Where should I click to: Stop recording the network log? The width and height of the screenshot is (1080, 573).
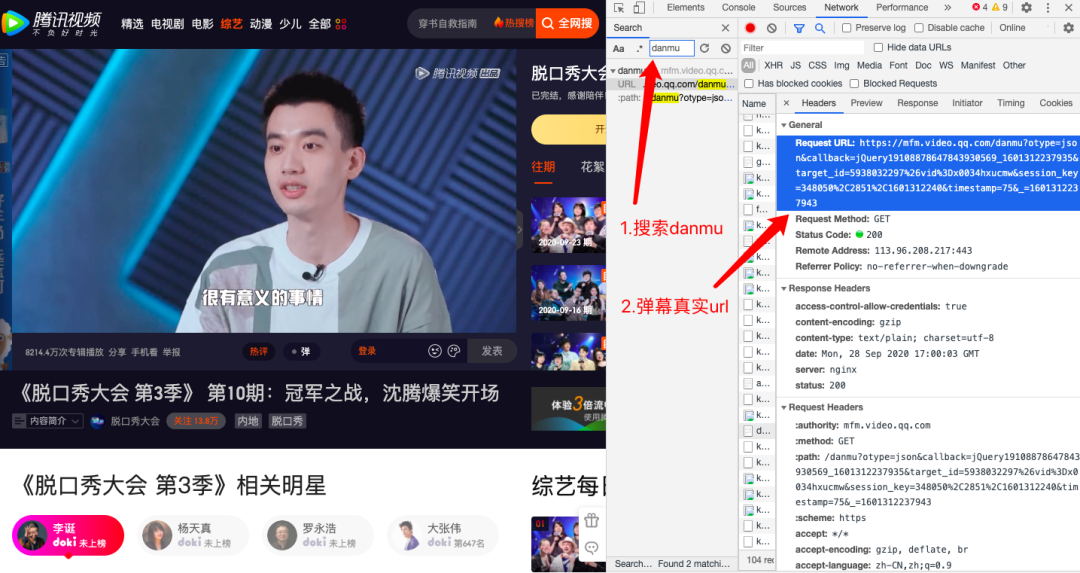tap(750, 28)
